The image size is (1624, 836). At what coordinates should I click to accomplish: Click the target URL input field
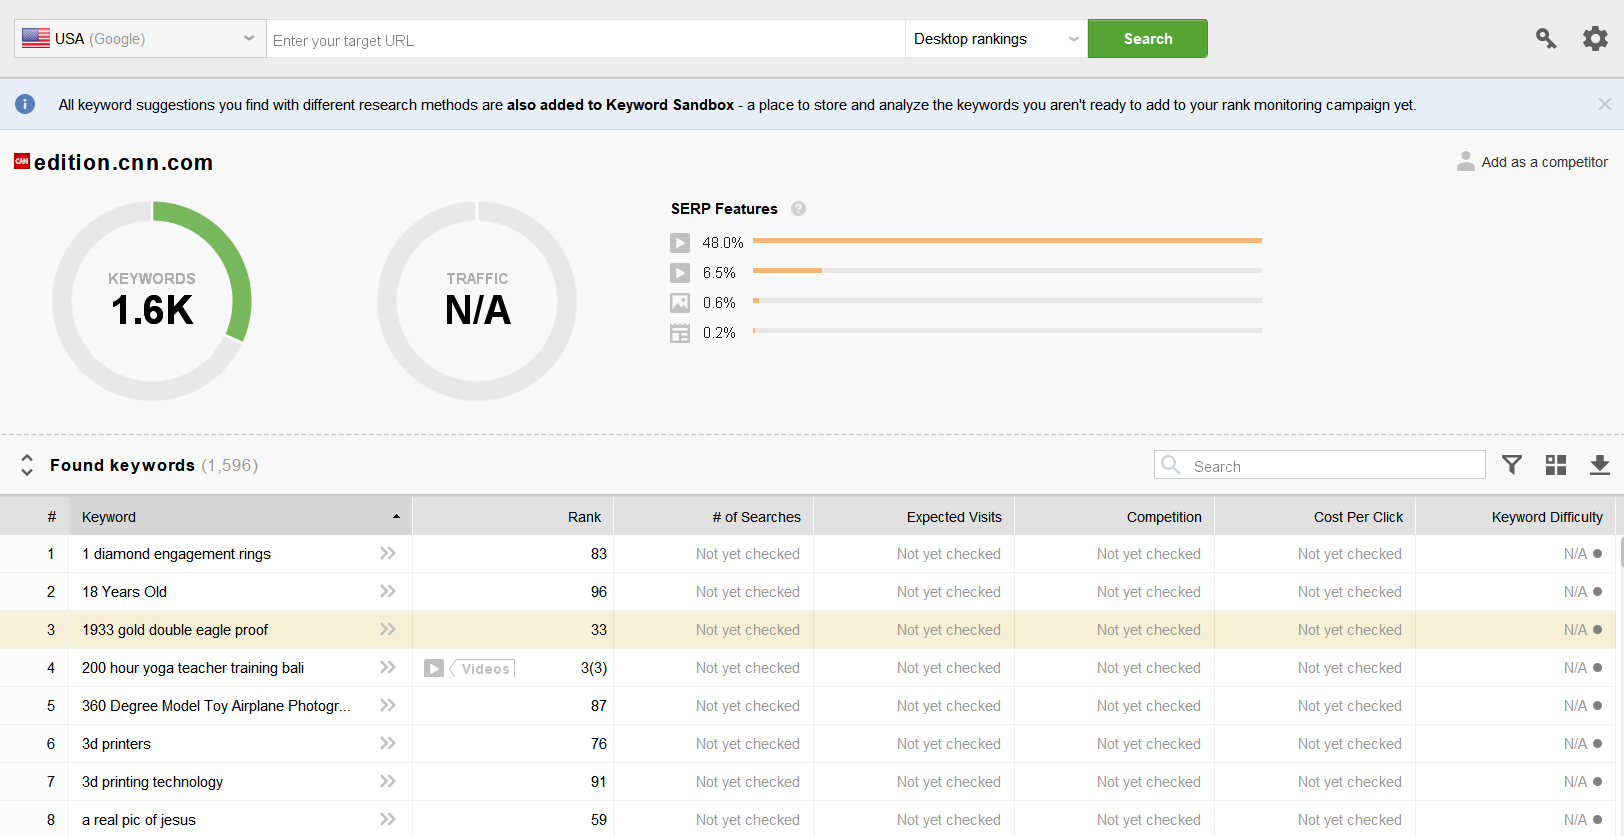coord(585,40)
